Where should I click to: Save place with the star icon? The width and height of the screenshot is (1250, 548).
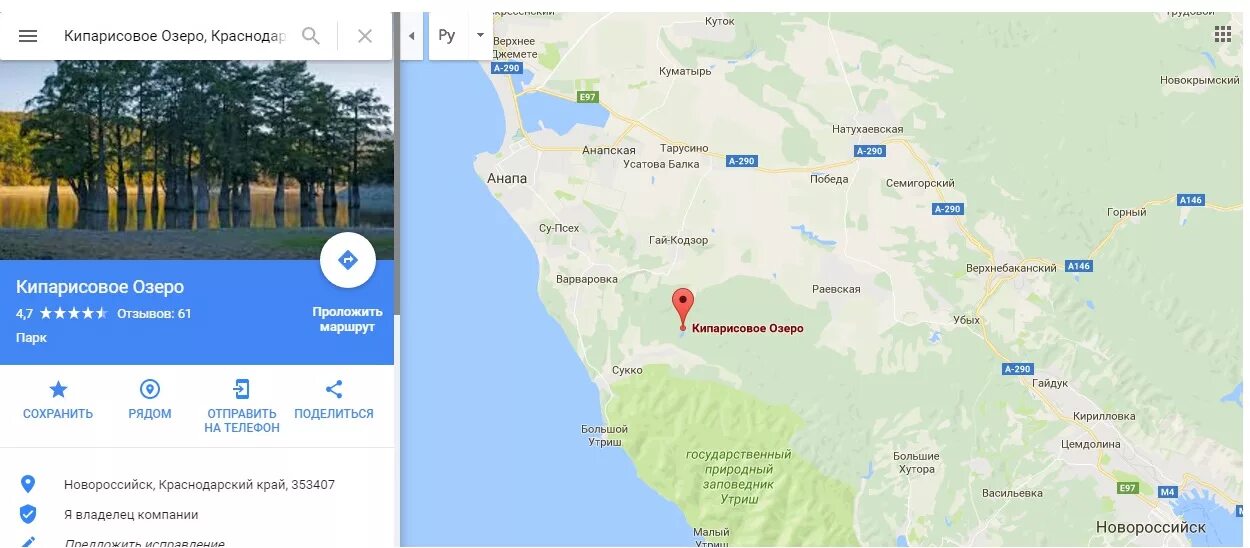58,400
